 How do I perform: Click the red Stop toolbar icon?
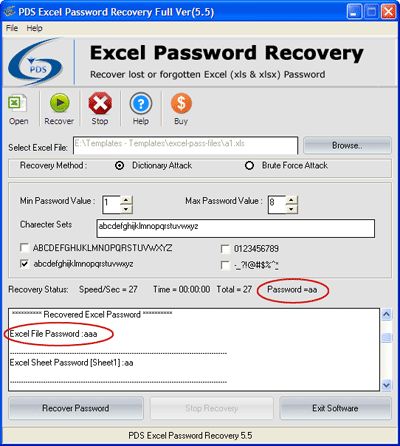100,103
